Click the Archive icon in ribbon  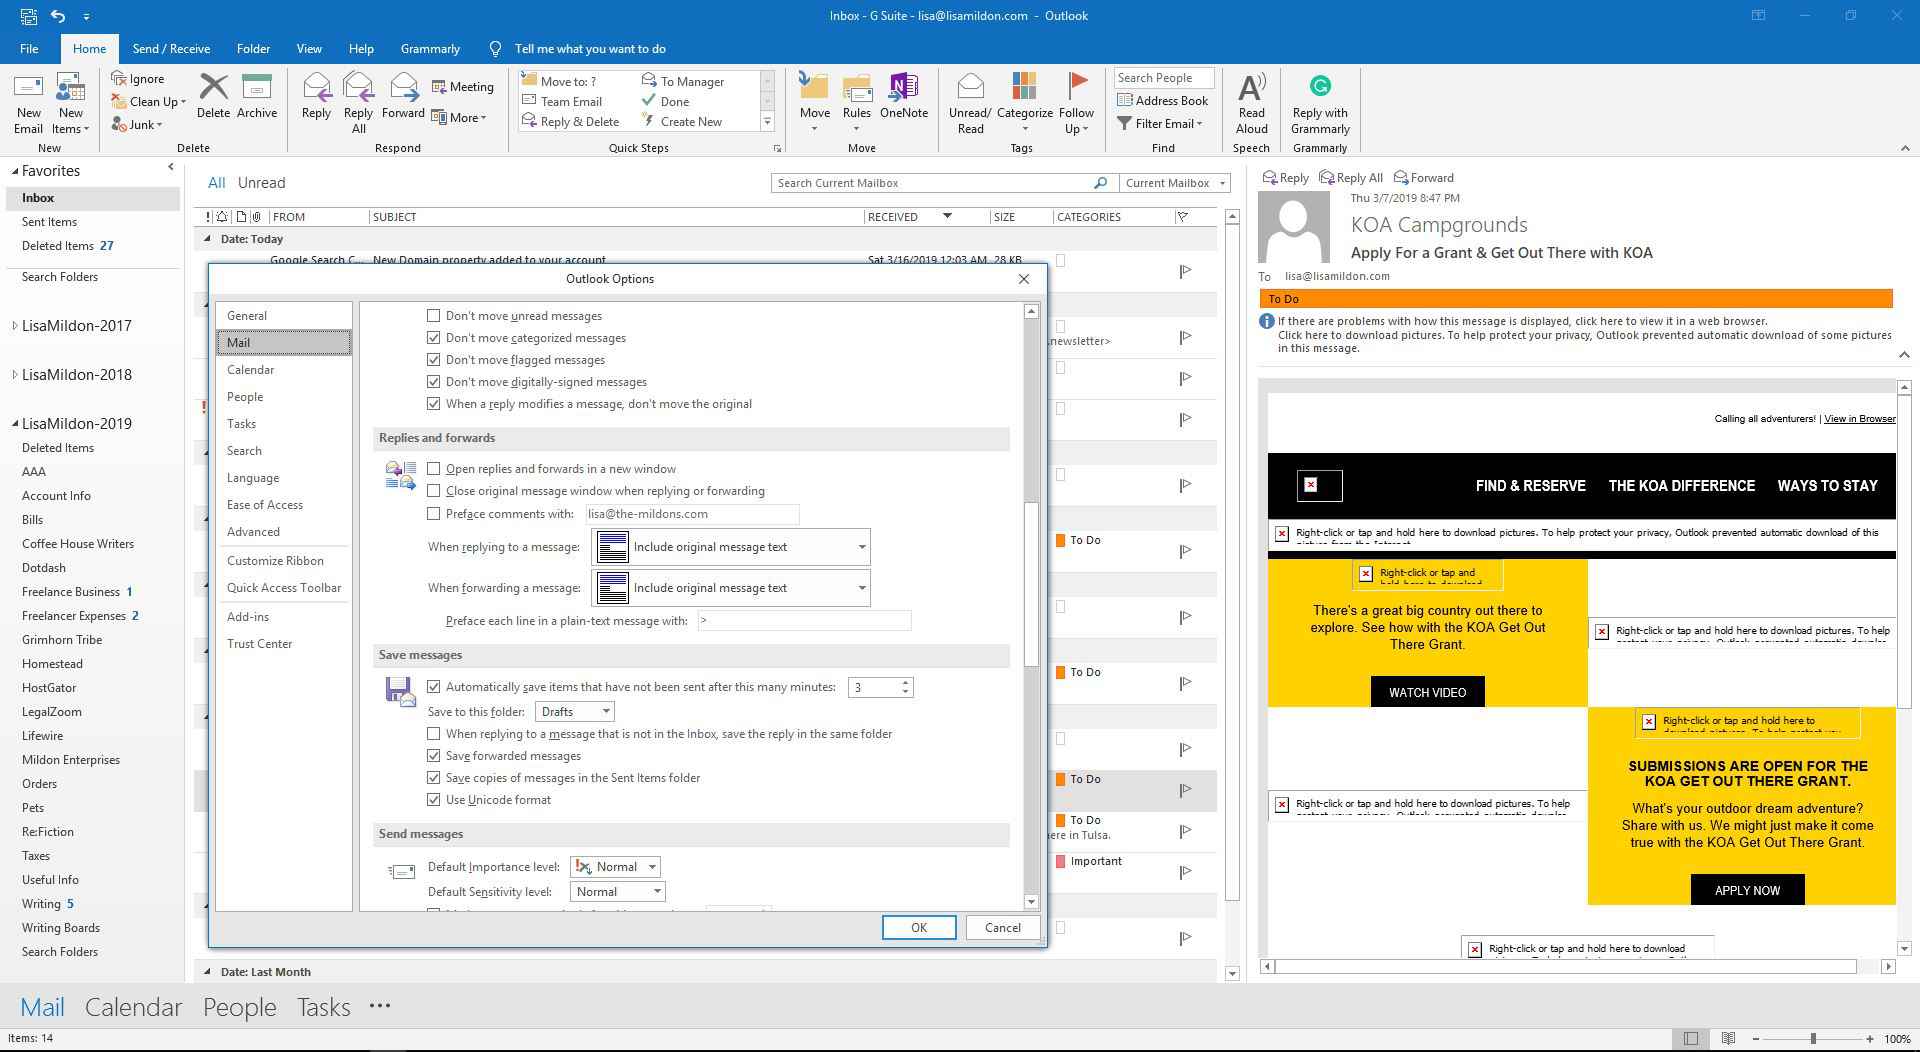point(257,88)
